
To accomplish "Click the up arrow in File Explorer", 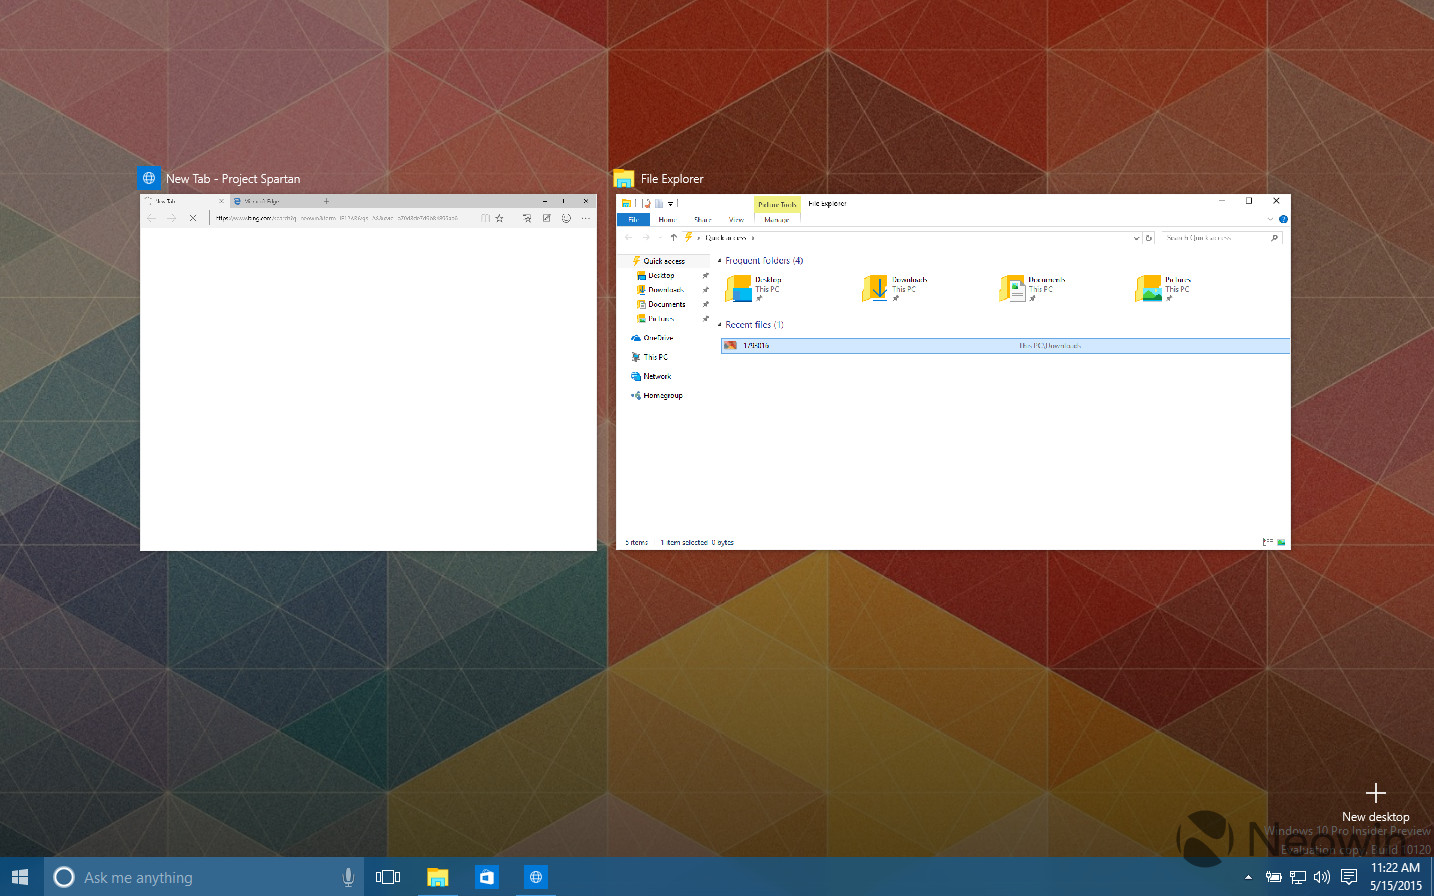I will (x=674, y=238).
